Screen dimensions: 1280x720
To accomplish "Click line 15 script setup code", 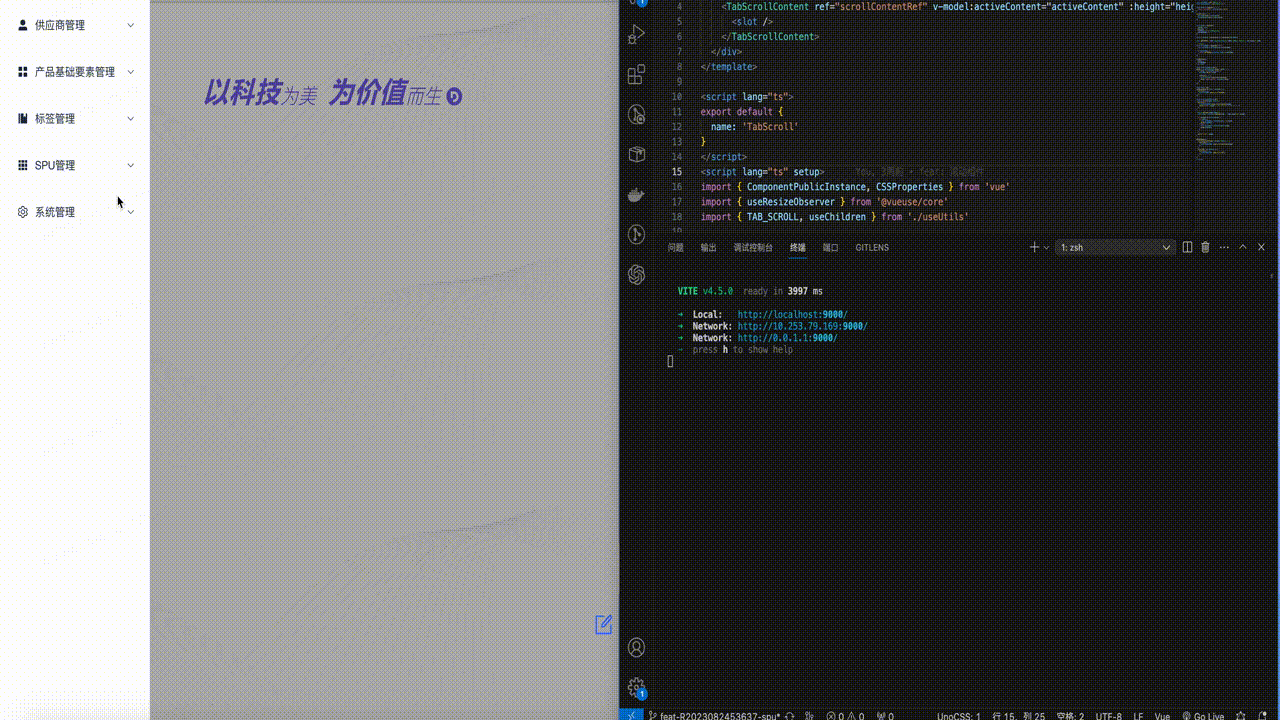I will (x=762, y=172).
